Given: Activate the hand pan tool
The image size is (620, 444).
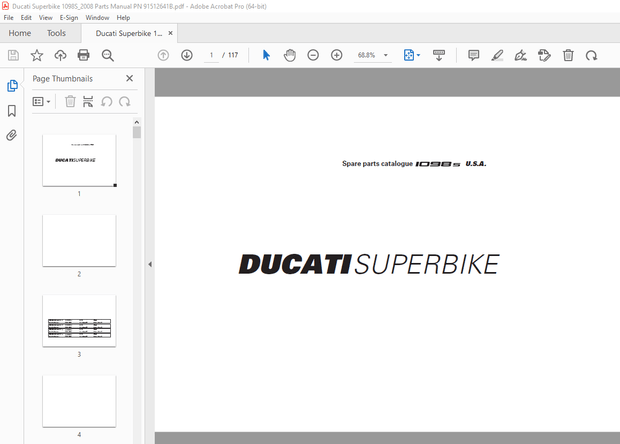Looking at the screenshot, I should (289, 55).
